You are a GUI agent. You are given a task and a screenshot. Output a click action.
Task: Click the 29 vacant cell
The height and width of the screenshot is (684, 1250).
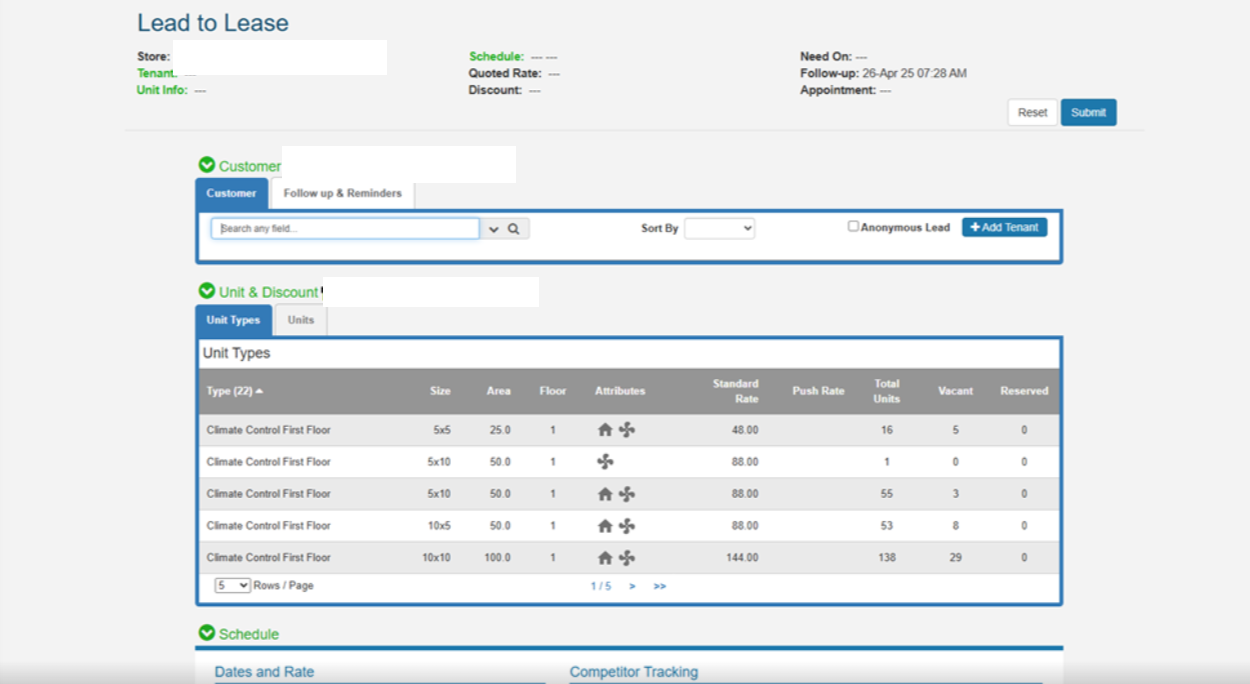pos(955,558)
